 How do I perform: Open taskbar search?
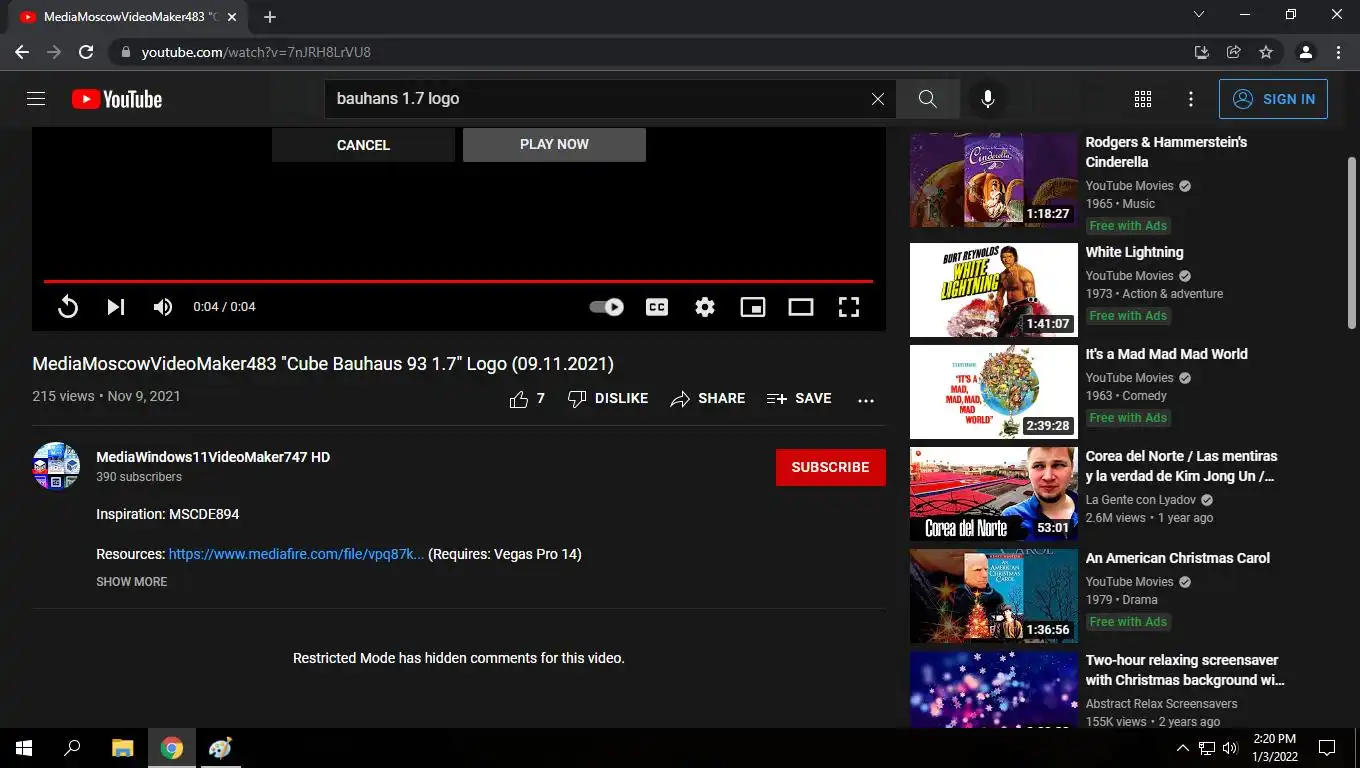point(72,748)
